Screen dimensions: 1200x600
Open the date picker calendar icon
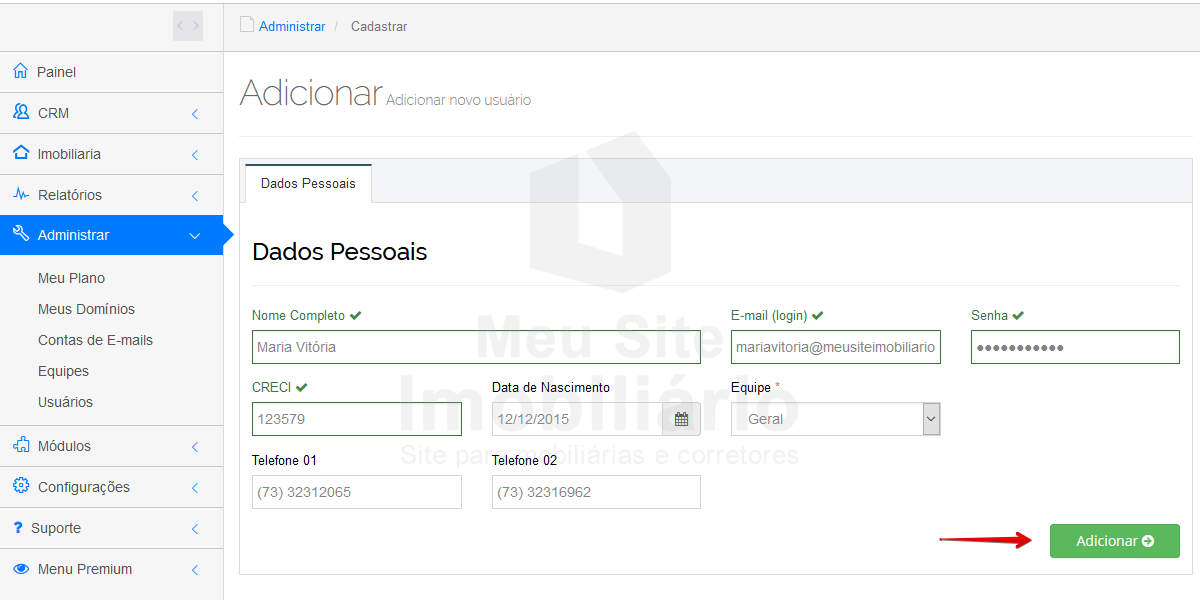coord(681,419)
